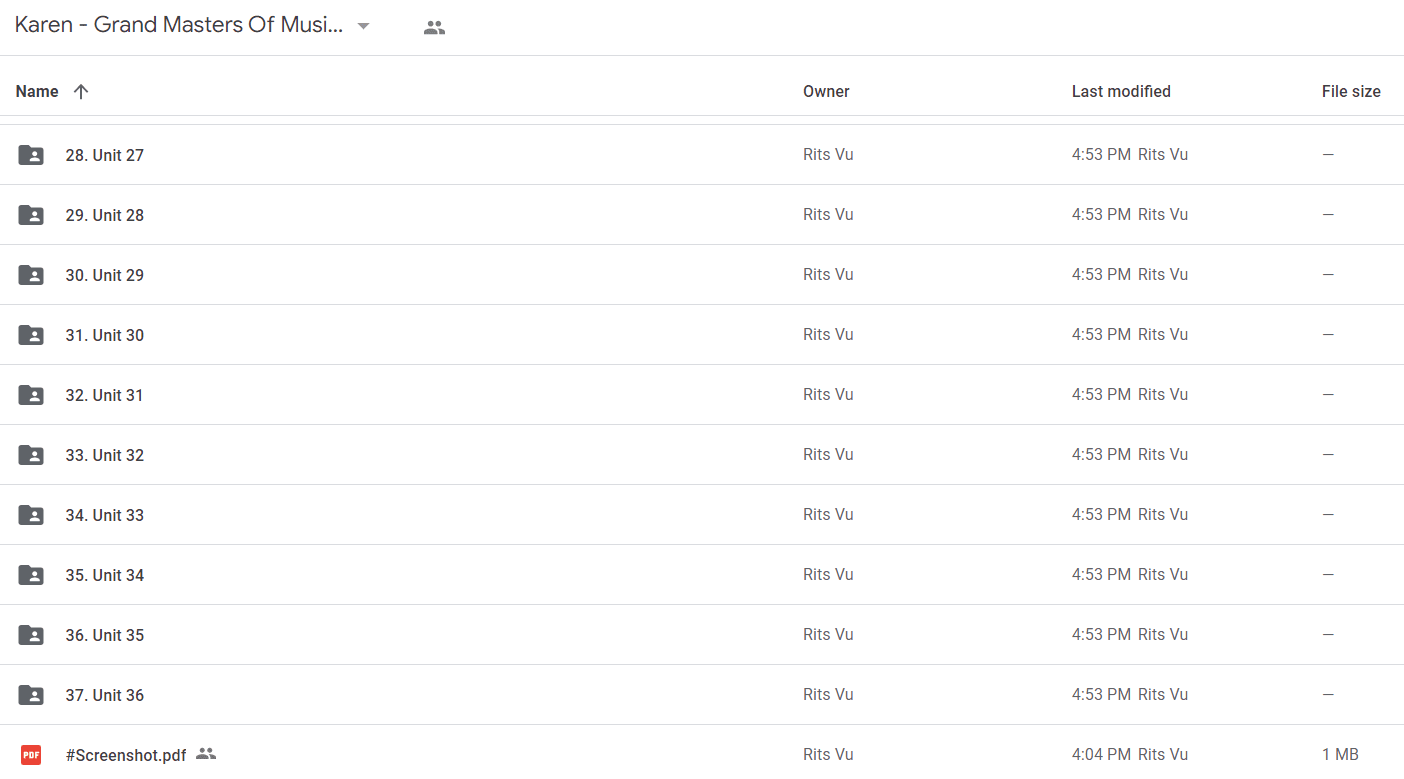This screenshot has width=1404, height=779.
Task: Select the 31. Unit 30 folder row
Action: click(x=702, y=335)
